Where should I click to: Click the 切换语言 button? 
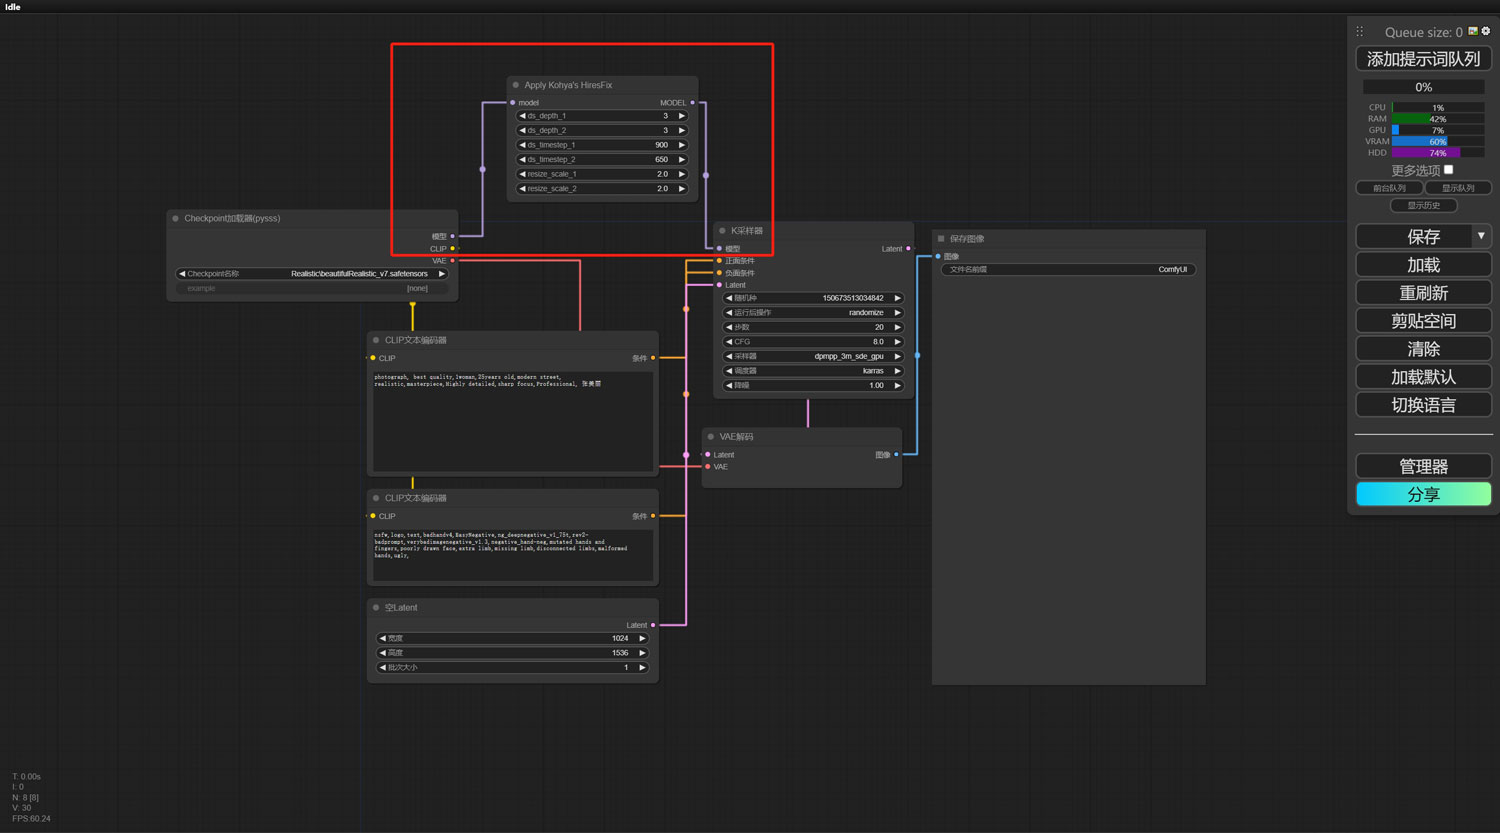tap(1423, 405)
